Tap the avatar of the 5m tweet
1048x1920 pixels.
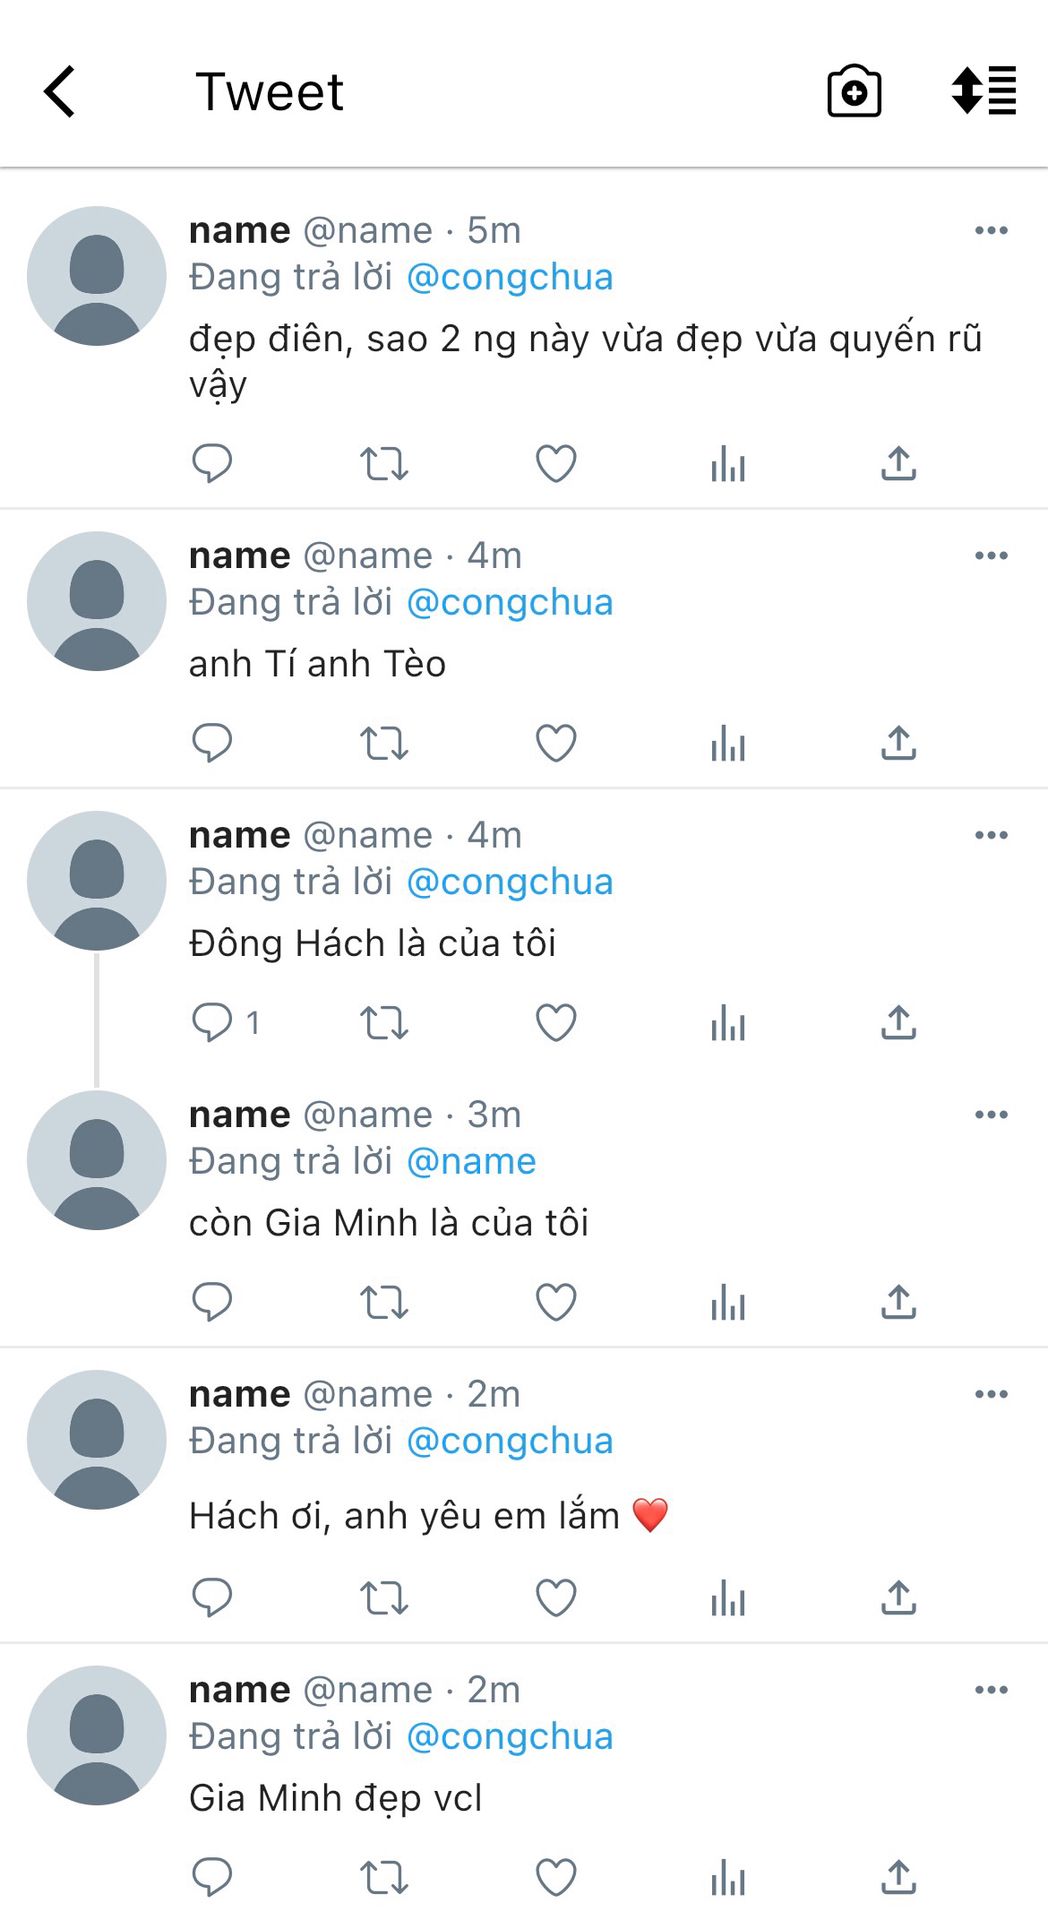click(97, 276)
